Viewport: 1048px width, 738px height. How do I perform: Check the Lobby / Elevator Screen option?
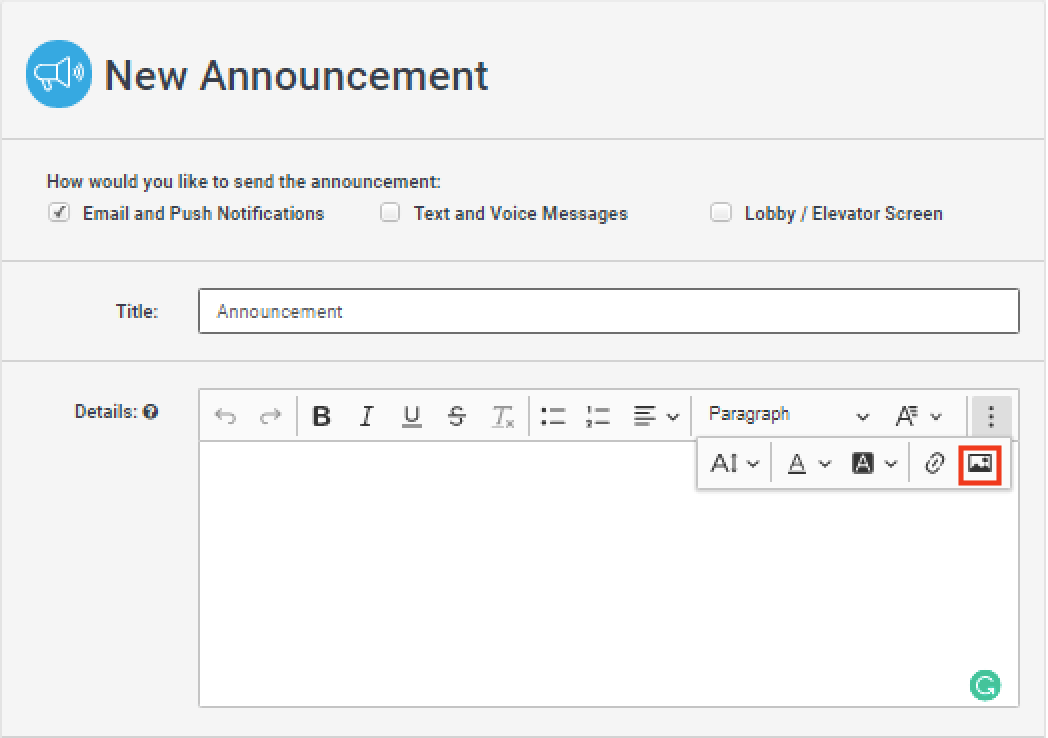coord(721,213)
